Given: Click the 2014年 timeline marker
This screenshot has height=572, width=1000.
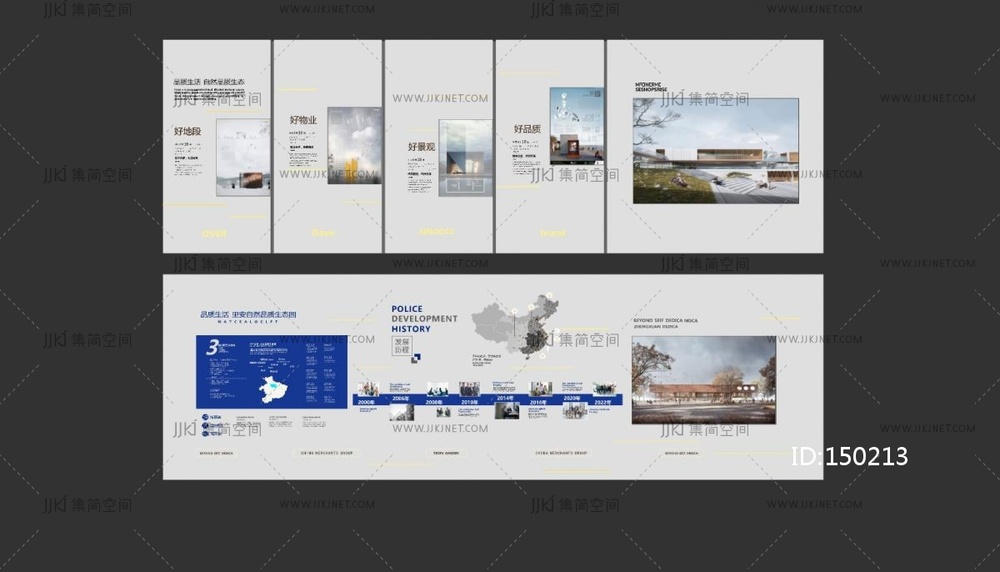Looking at the screenshot, I should tap(505, 399).
